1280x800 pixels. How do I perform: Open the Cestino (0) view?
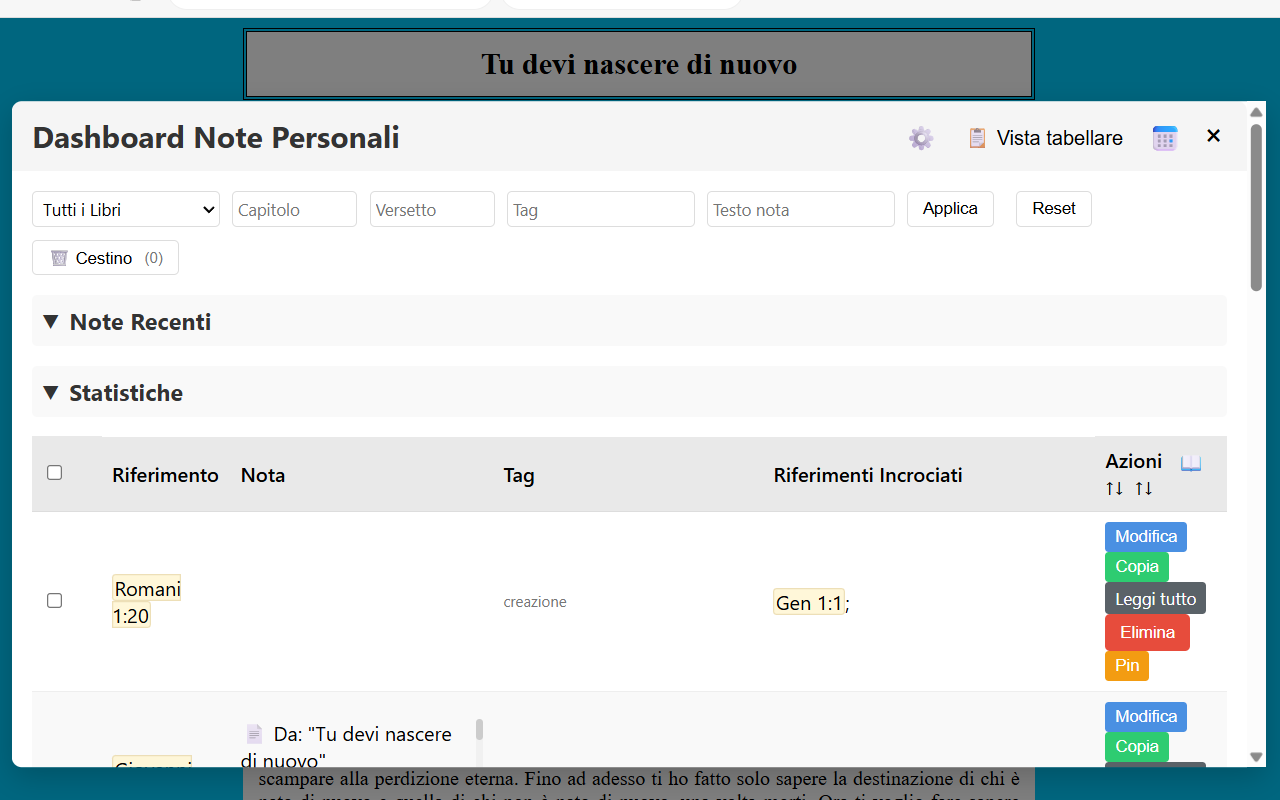pos(105,257)
